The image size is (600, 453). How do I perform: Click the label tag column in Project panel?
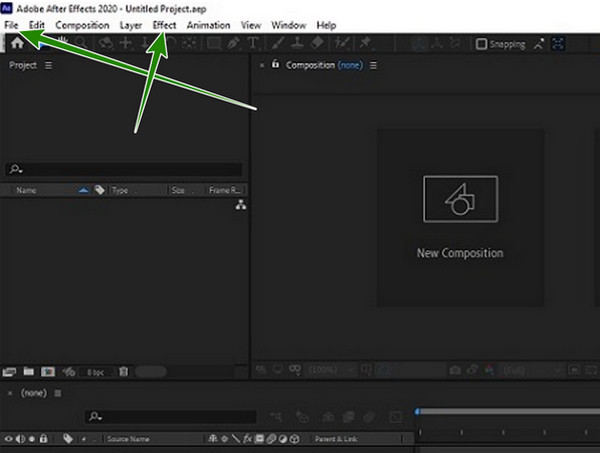click(x=99, y=190)
